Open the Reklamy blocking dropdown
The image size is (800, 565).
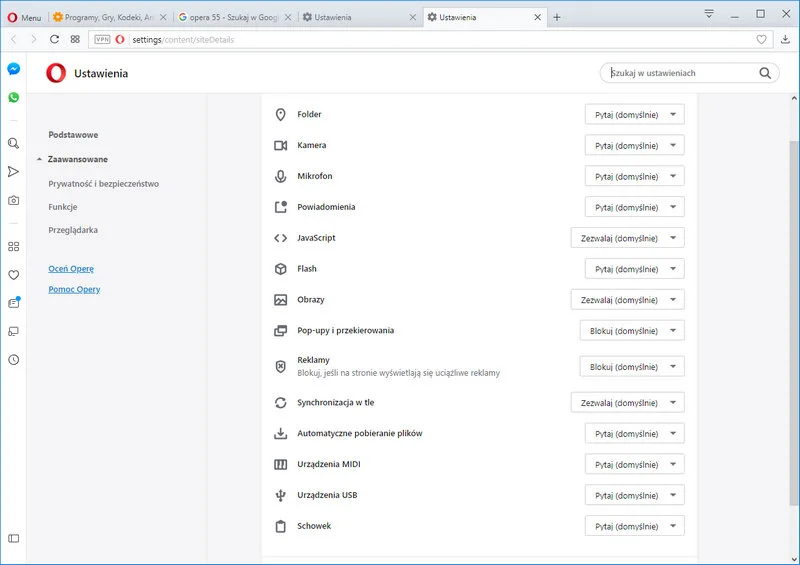click(632, 367)
